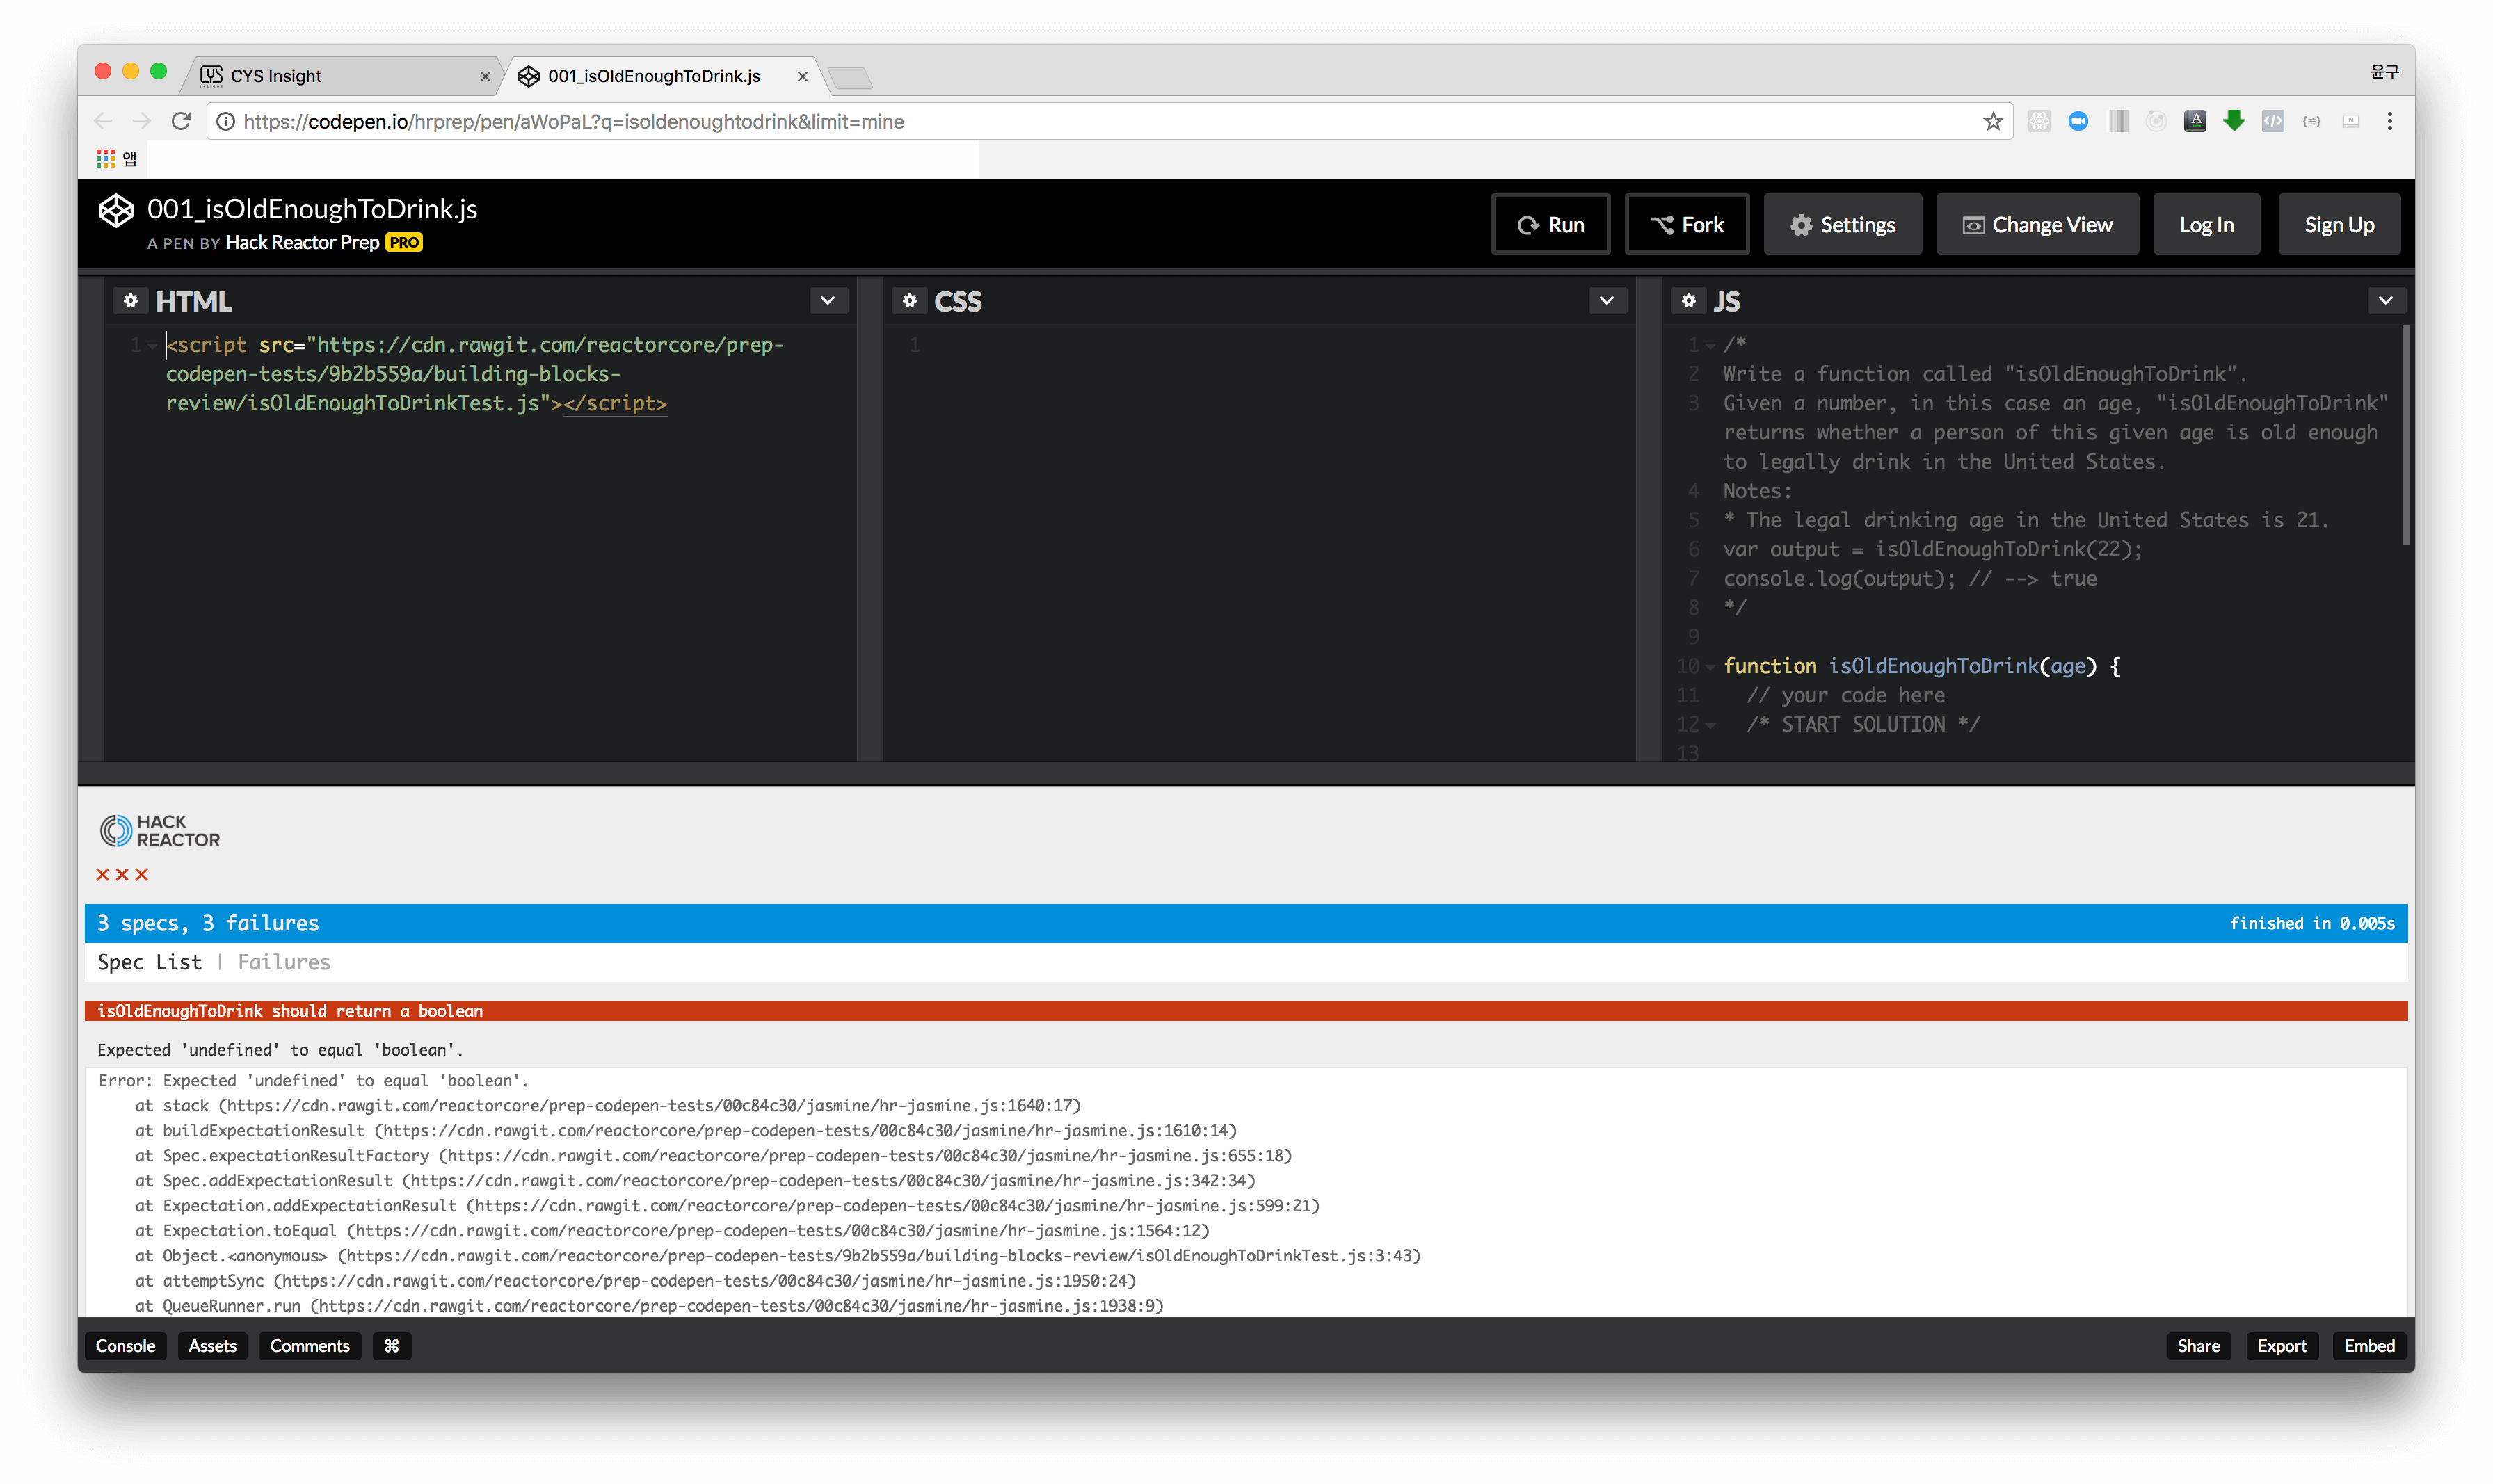Viewport: 2493px width, 1484px height.
Task: Click the dictionary letter A extension icon
Action: pos(2195,122)
